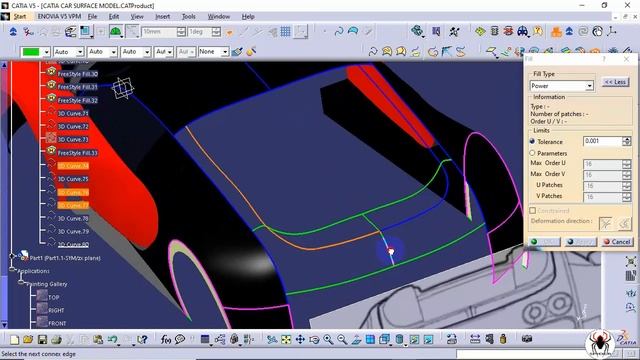Open the ENOVIA V5 VPM menu
Screen dimensions: 640x360
pyautogui.click(x=59, y=16)
